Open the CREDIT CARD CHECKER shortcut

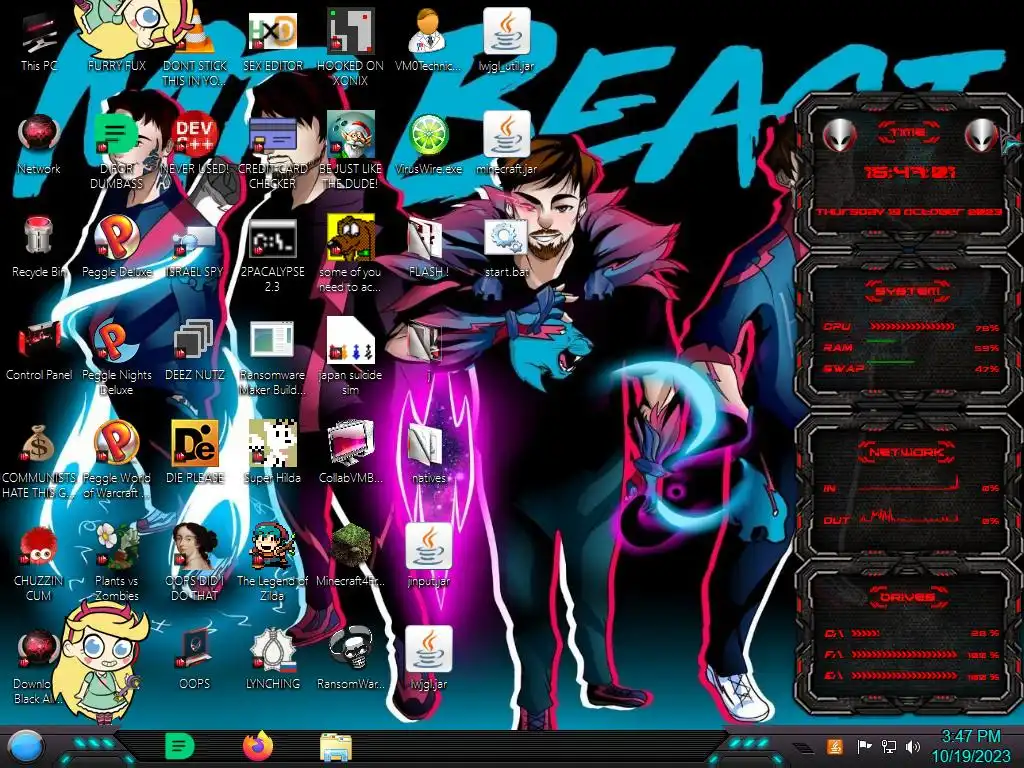tap(272, 135)
